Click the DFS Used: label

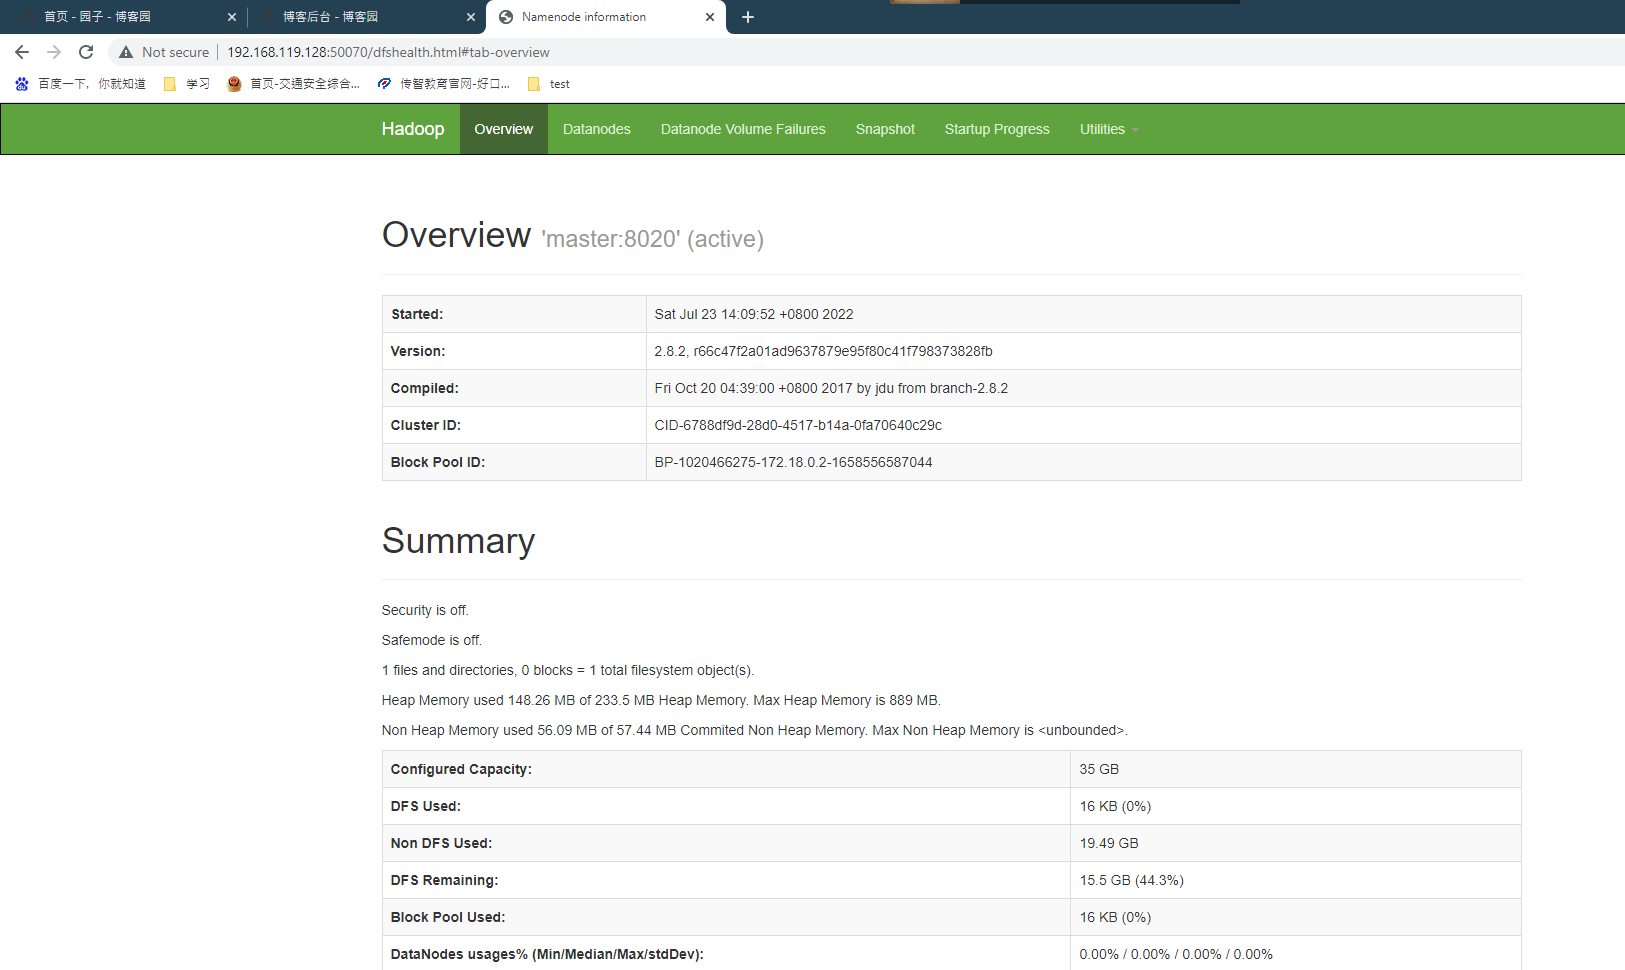426,806
